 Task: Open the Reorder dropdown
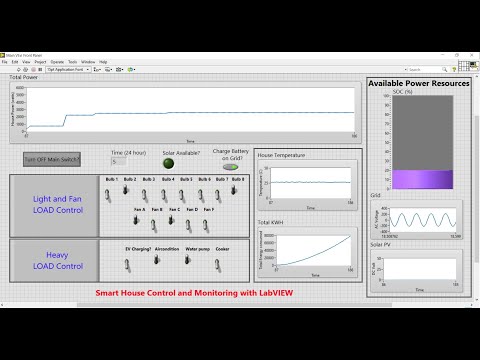point(131,69)
